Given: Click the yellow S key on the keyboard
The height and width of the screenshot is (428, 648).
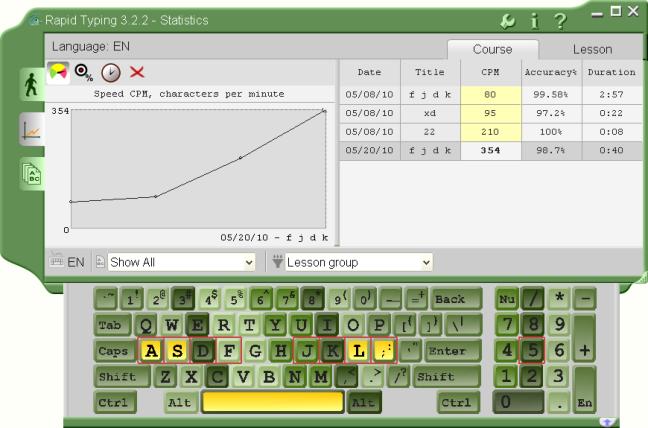Looking at the screenshot, I should point(177,351).
